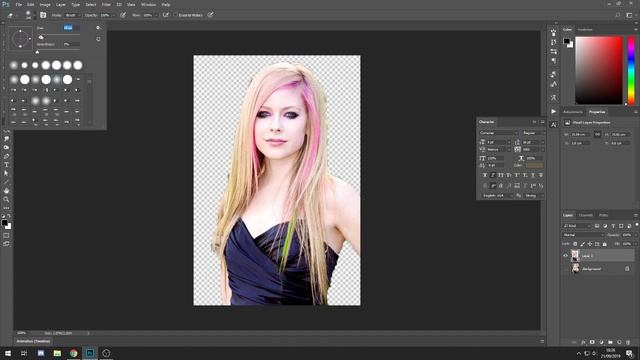Screen dimensions: 640x360
Task: Hide Layer 1 using its eye icon
Action: point(565,256)
